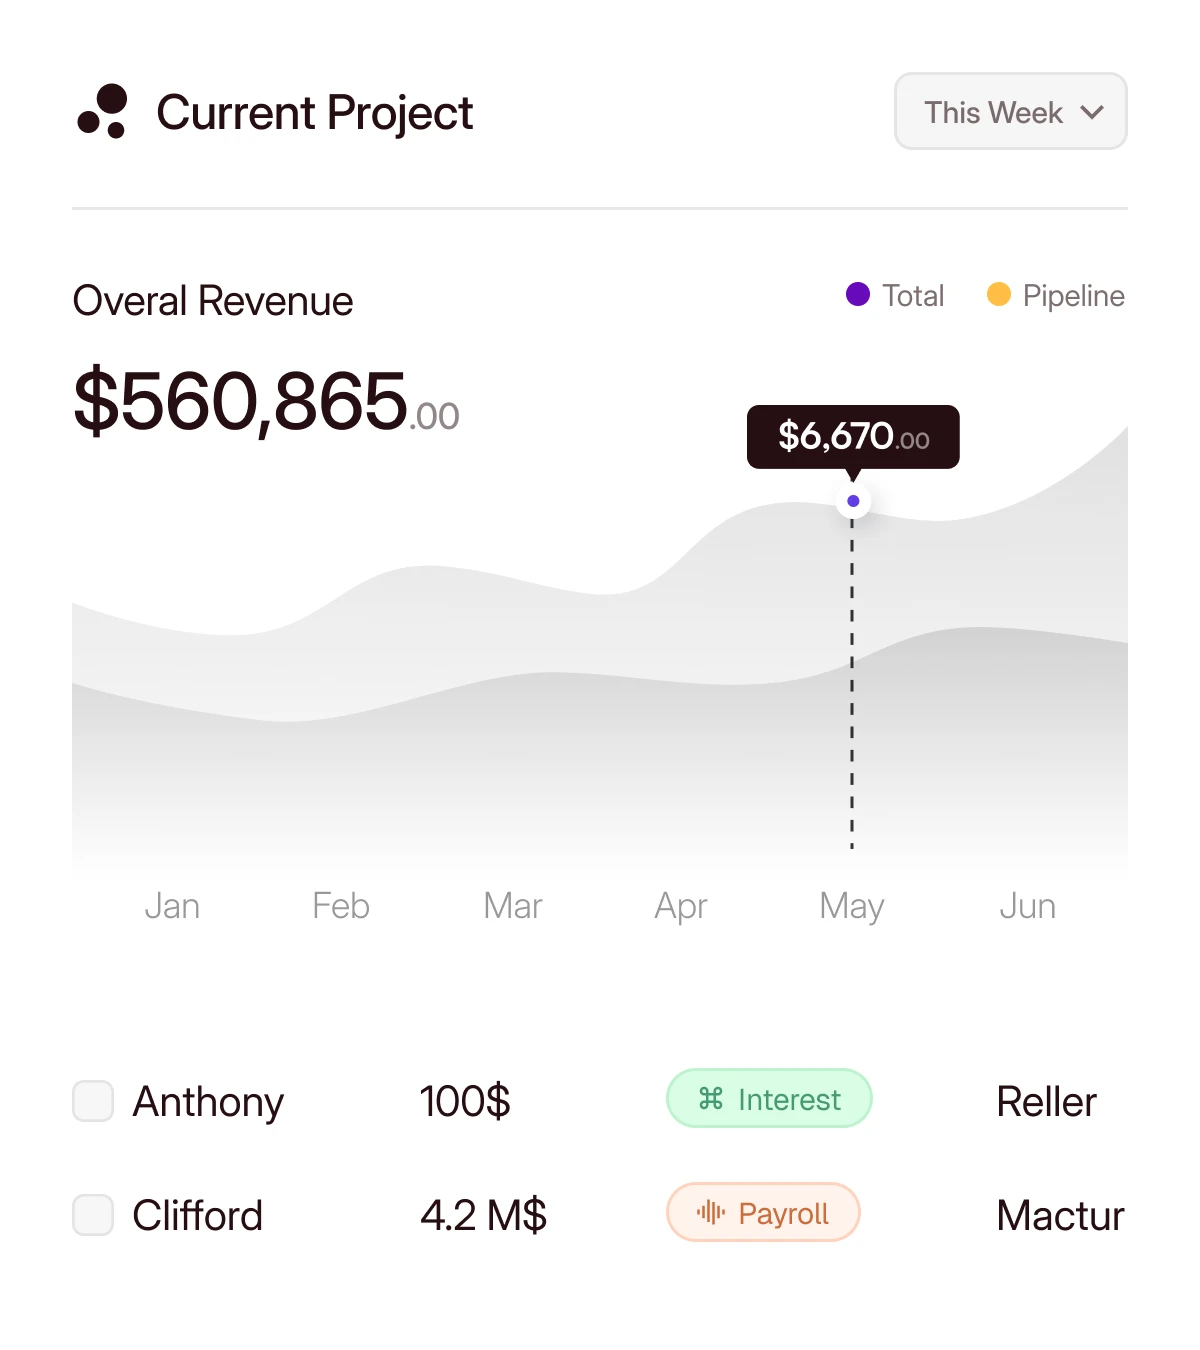Click the chevron arrow beside This Week
The width and height of the screenshot is (1200, 1350).
tap(1092, 112)
